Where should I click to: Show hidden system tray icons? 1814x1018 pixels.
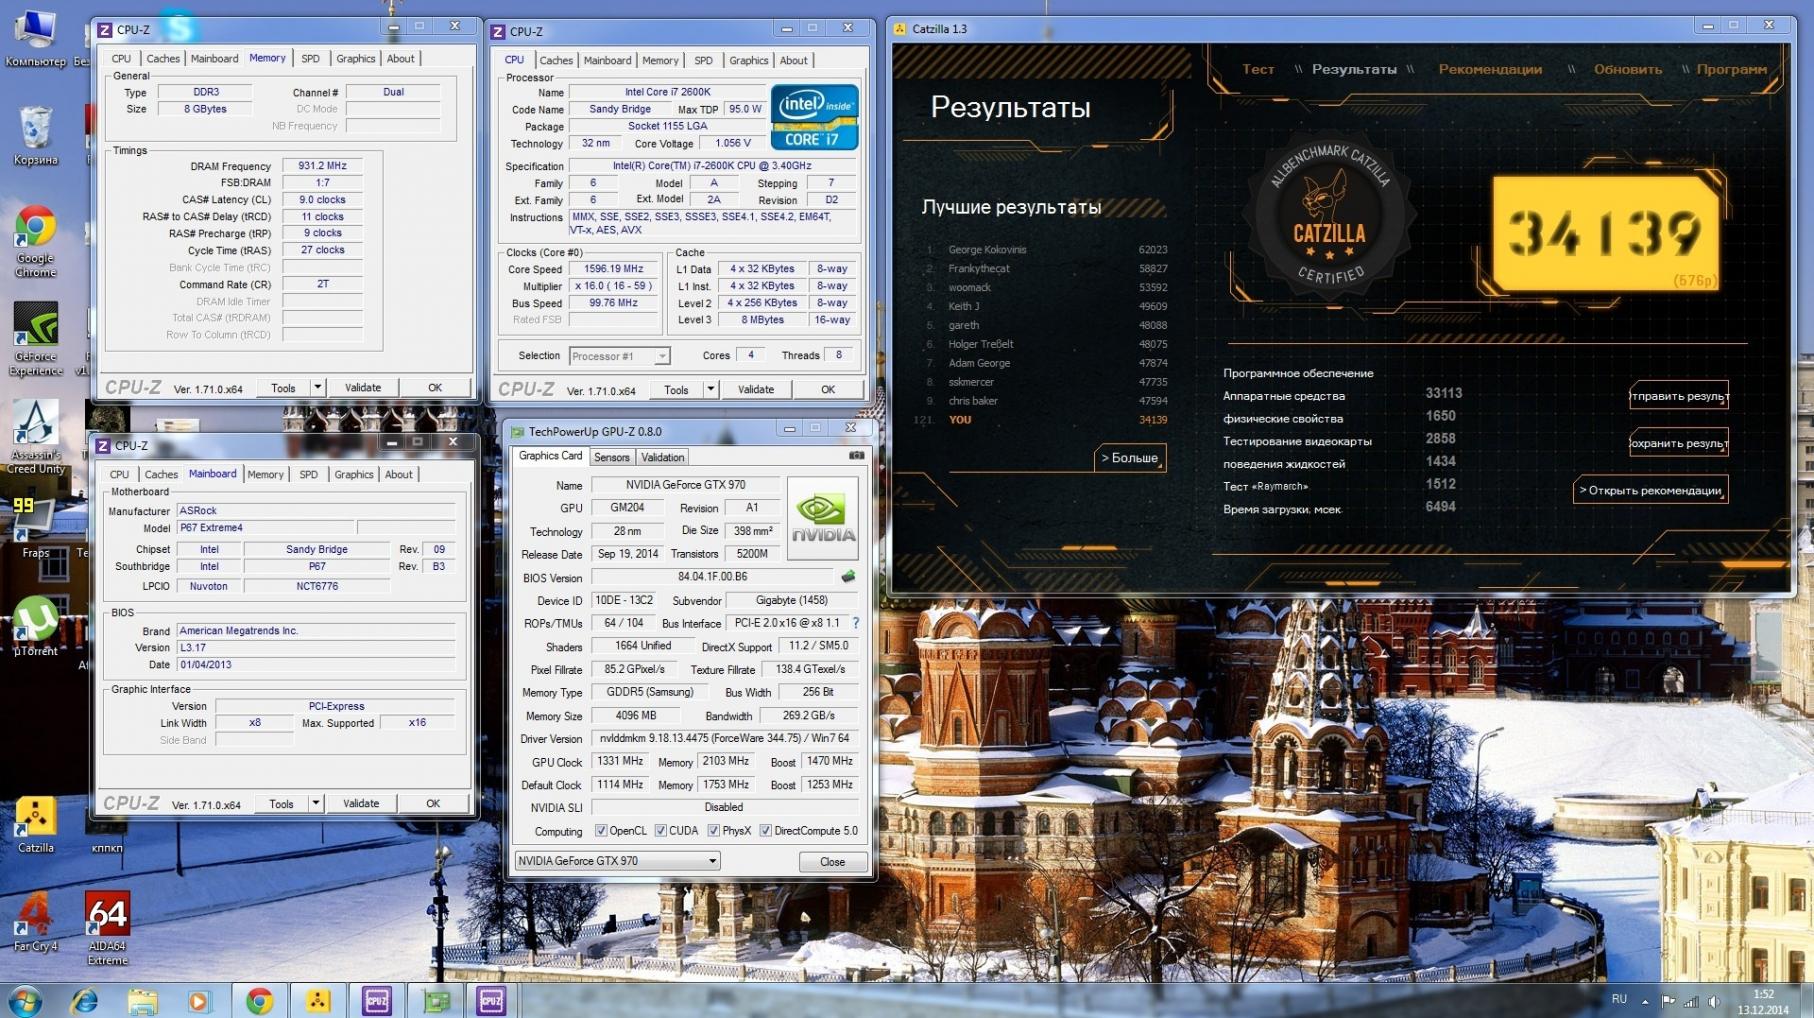click(1645, 1001)
